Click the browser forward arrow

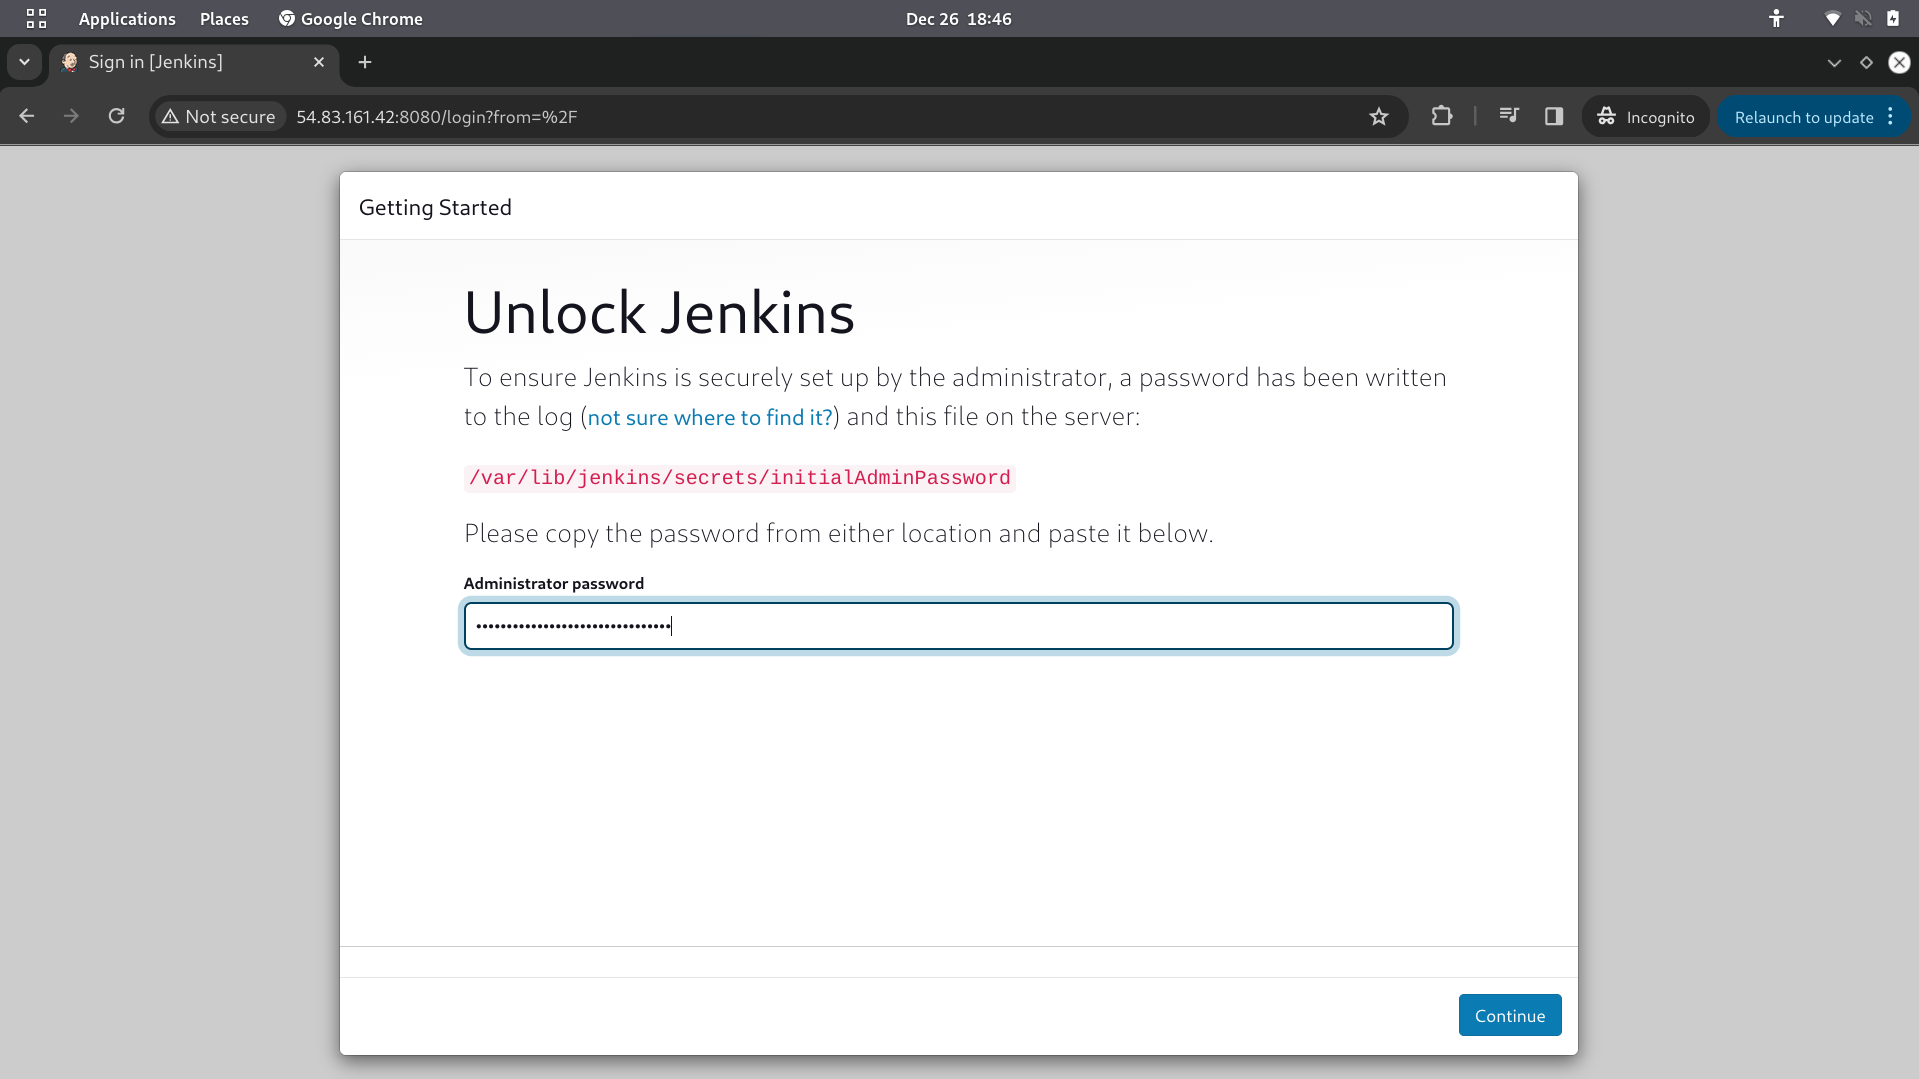(x=71, y=117)
